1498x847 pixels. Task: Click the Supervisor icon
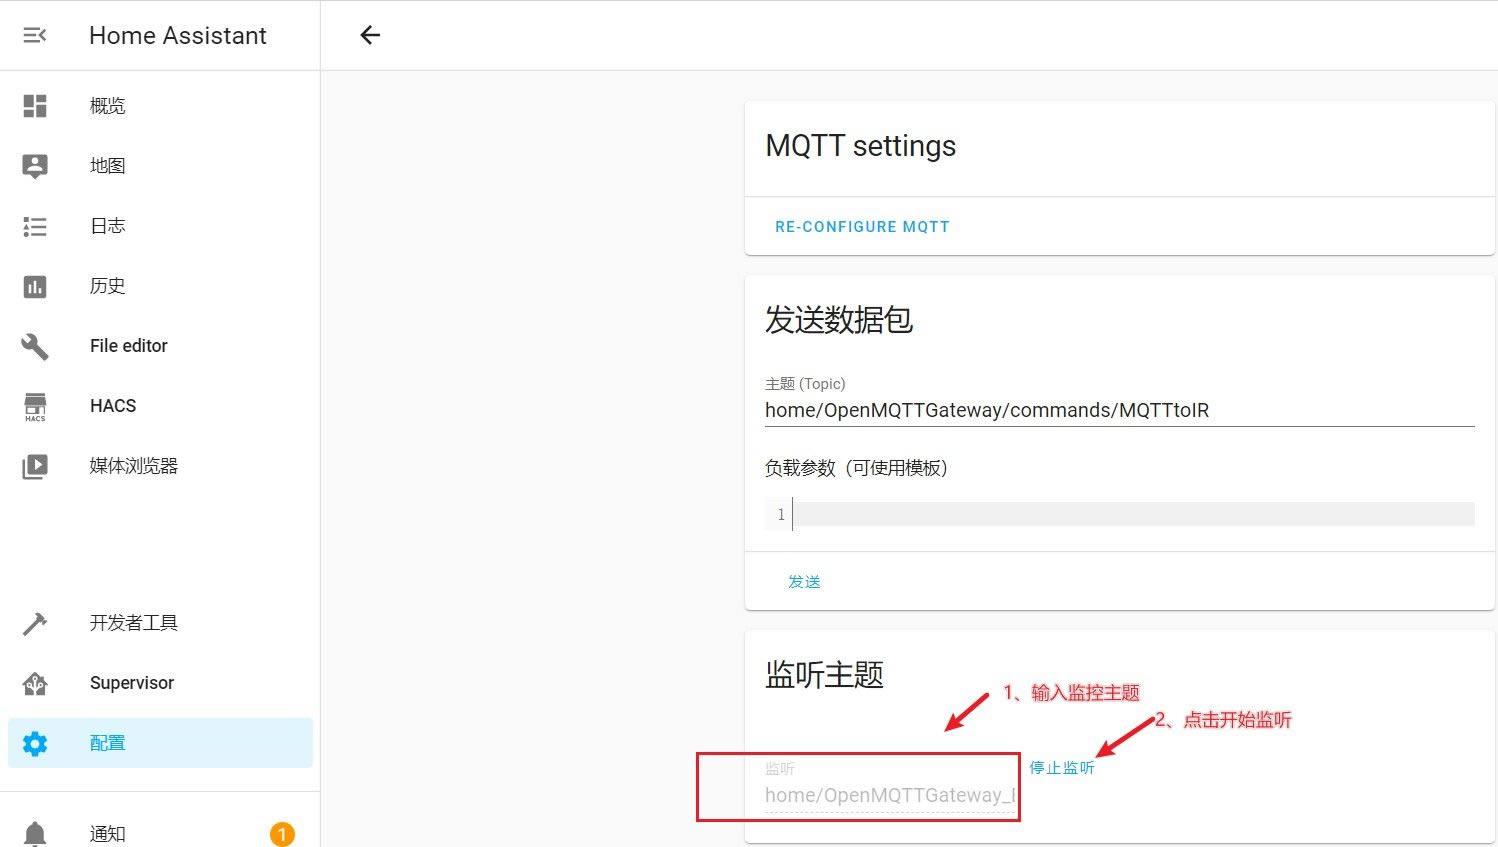[35, 683]
